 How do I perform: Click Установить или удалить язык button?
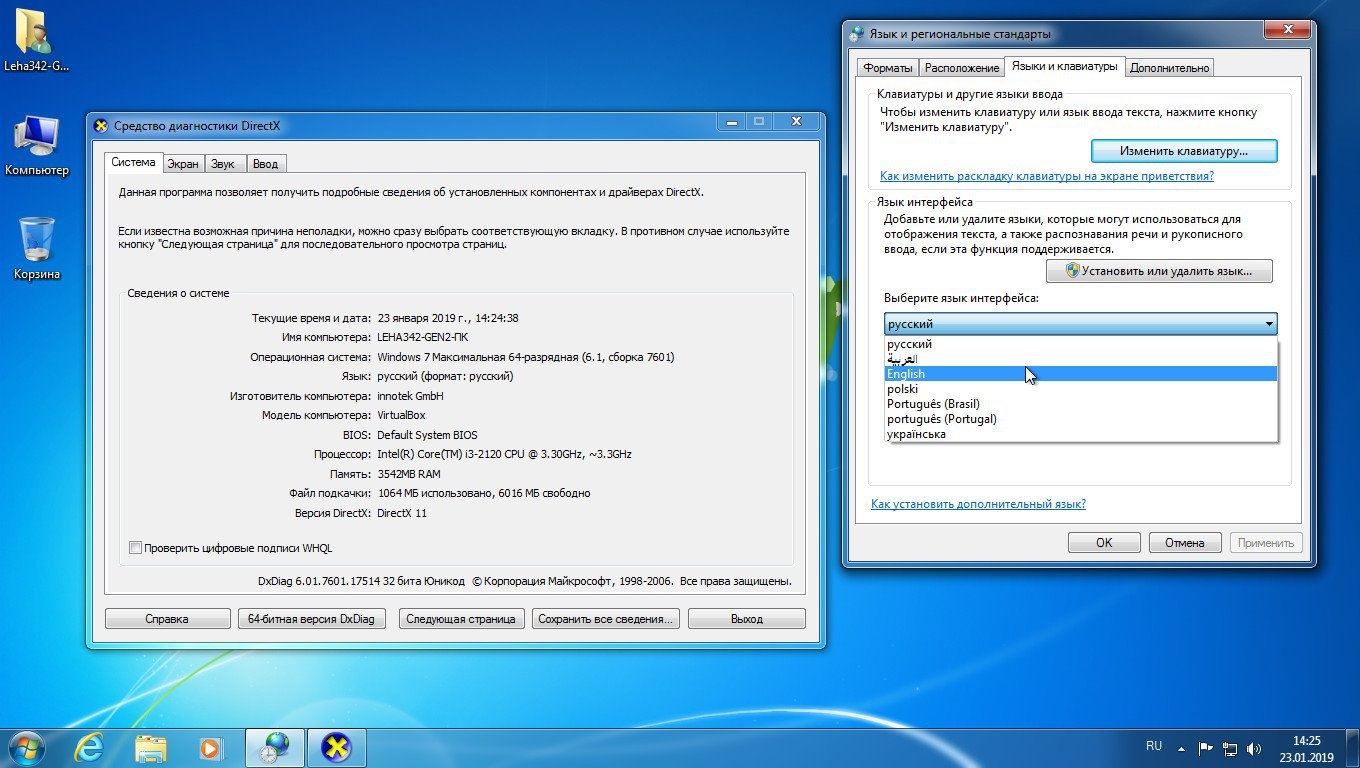pyautogui.click(x=1159, y=271)
